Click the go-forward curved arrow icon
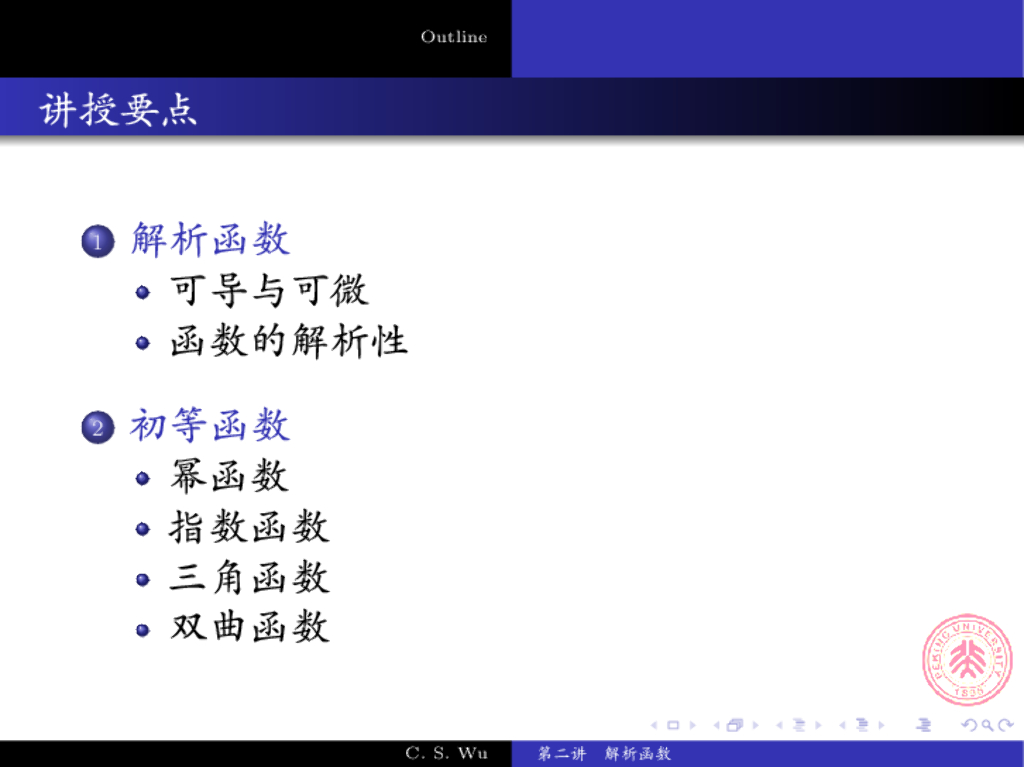Screen dimensions: 1024x767 click(x=1006, y=725)
